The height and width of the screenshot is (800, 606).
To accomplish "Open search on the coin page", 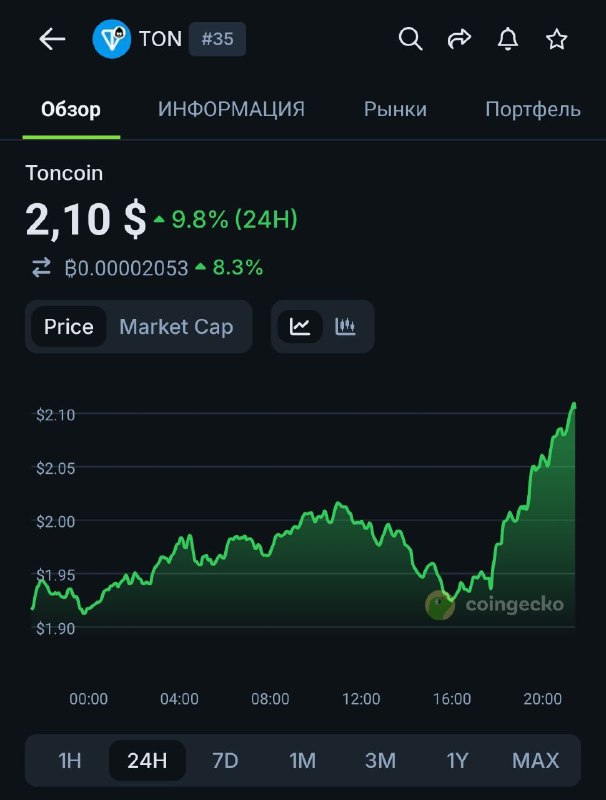I will point(410,39).
